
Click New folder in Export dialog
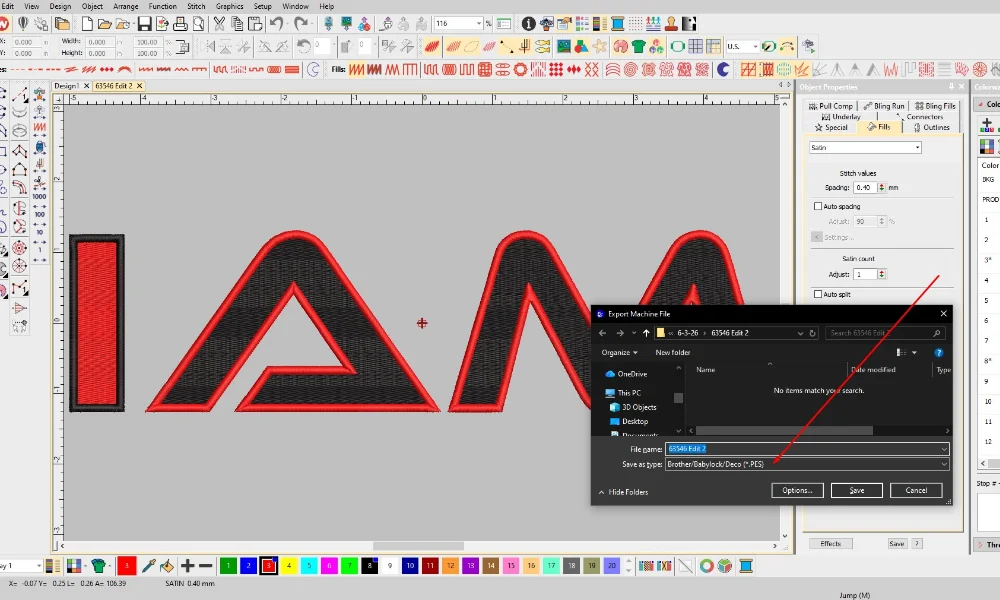tap(672, 353)
